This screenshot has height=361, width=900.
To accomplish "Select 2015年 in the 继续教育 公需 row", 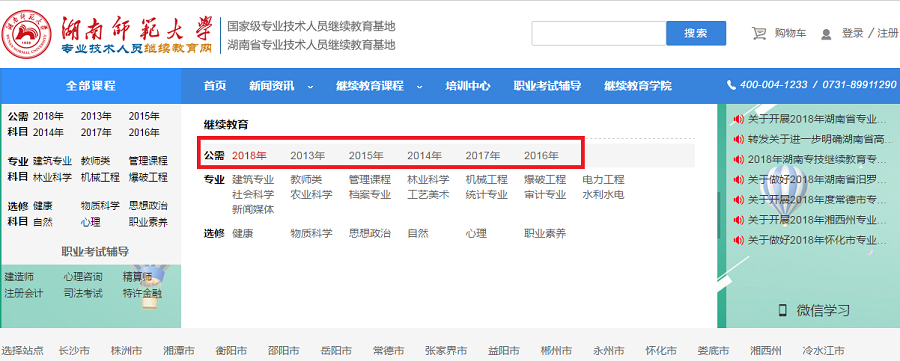I will point(366,155).
